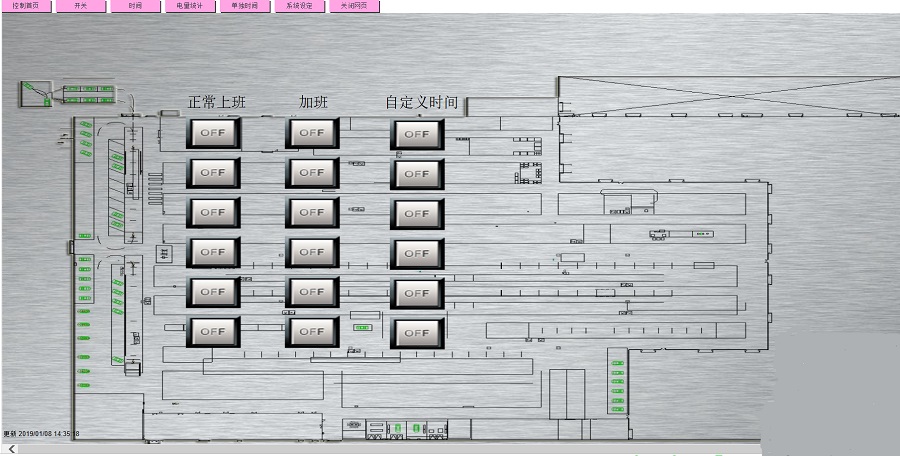Toggle the first OFF switch under 加班
The height and width of the screenshot is (456, 900).
tap(312, 132)
